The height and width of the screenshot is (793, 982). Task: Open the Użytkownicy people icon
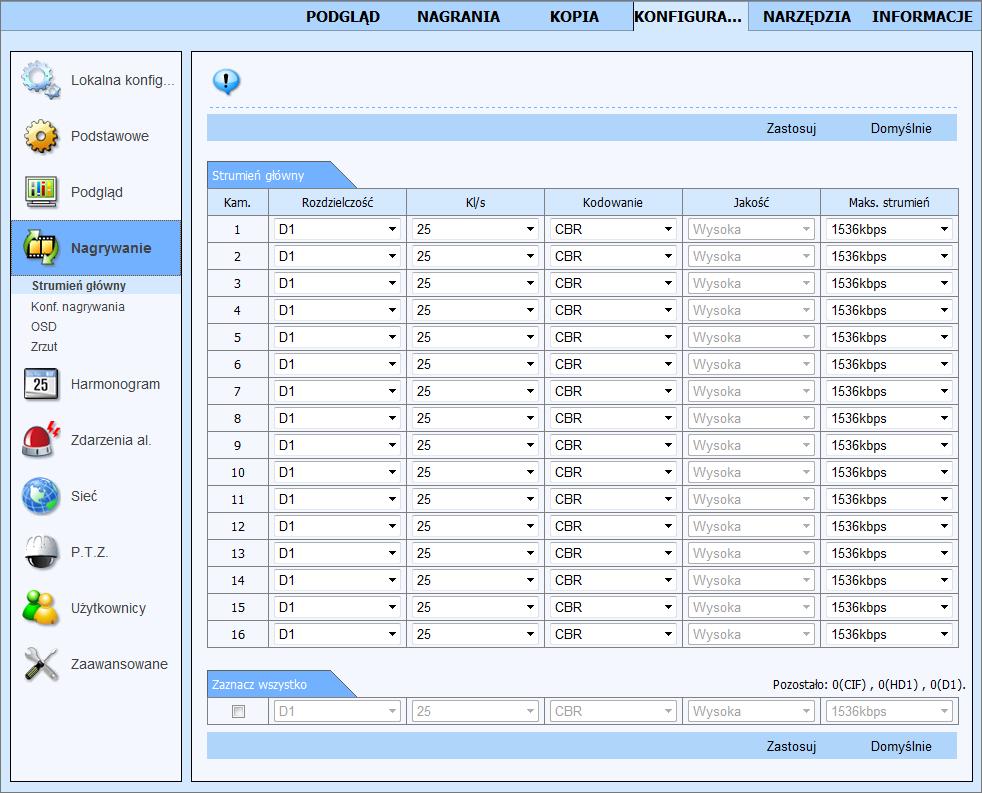[x=41, y=608]
